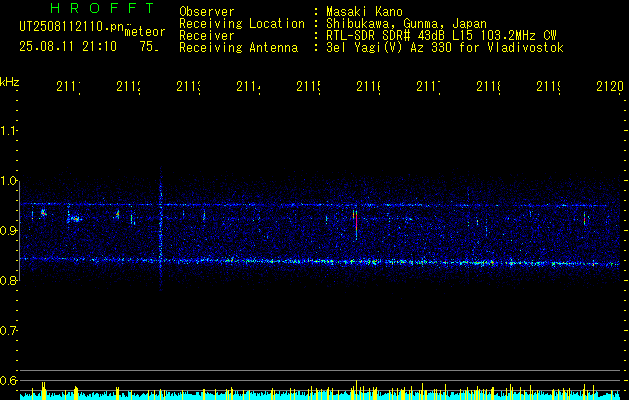Click the Observer field label
The width and height of the screenshot is (629, 400).
coord(207,12)
